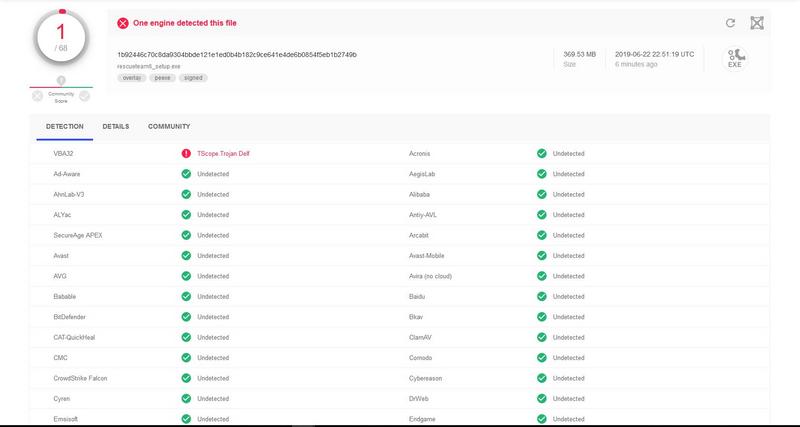Click the green check icon for BitDefender

(x=186, y=317)
